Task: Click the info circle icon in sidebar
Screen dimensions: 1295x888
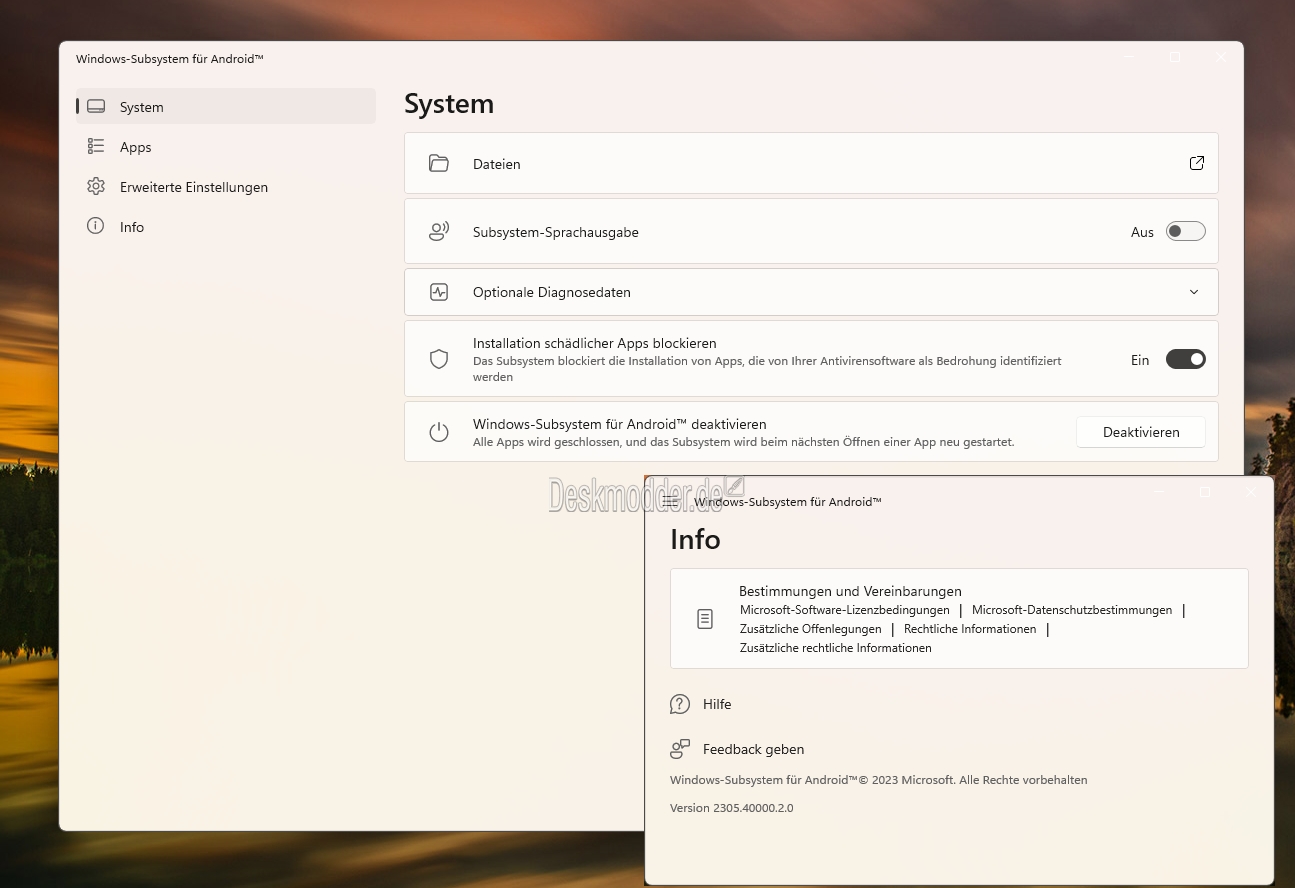Action: 96,226
